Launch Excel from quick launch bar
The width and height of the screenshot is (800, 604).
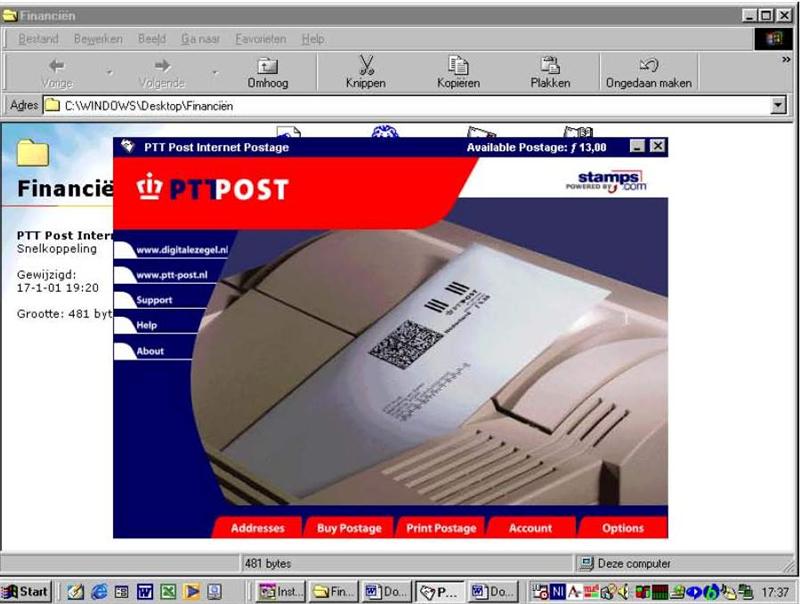tap(168, 592)
